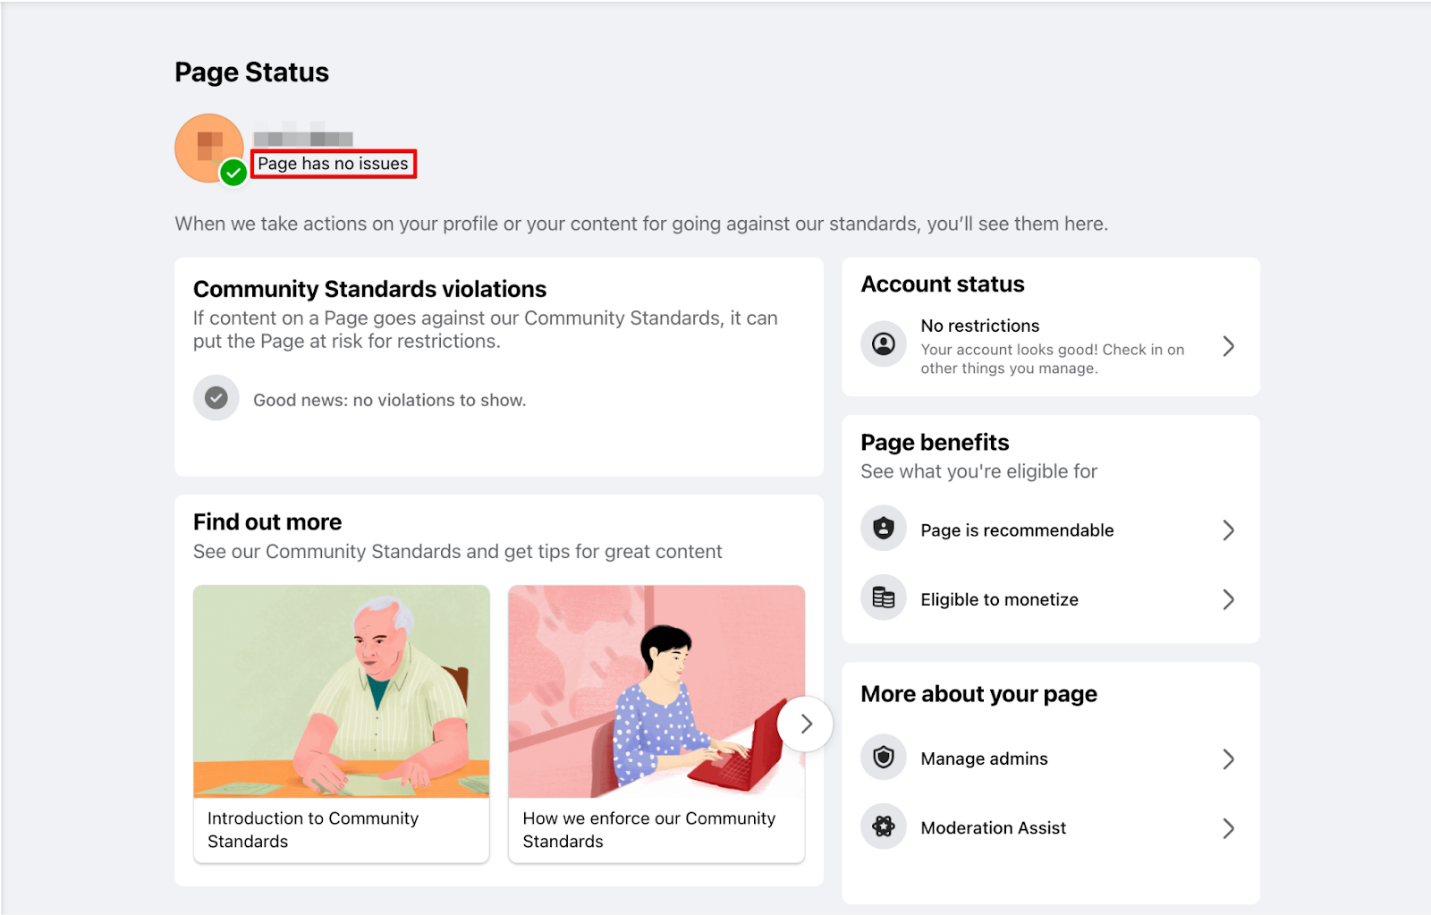Click the Page has no issues label
The image size is (1431, 915).
(x=333, y=164)
